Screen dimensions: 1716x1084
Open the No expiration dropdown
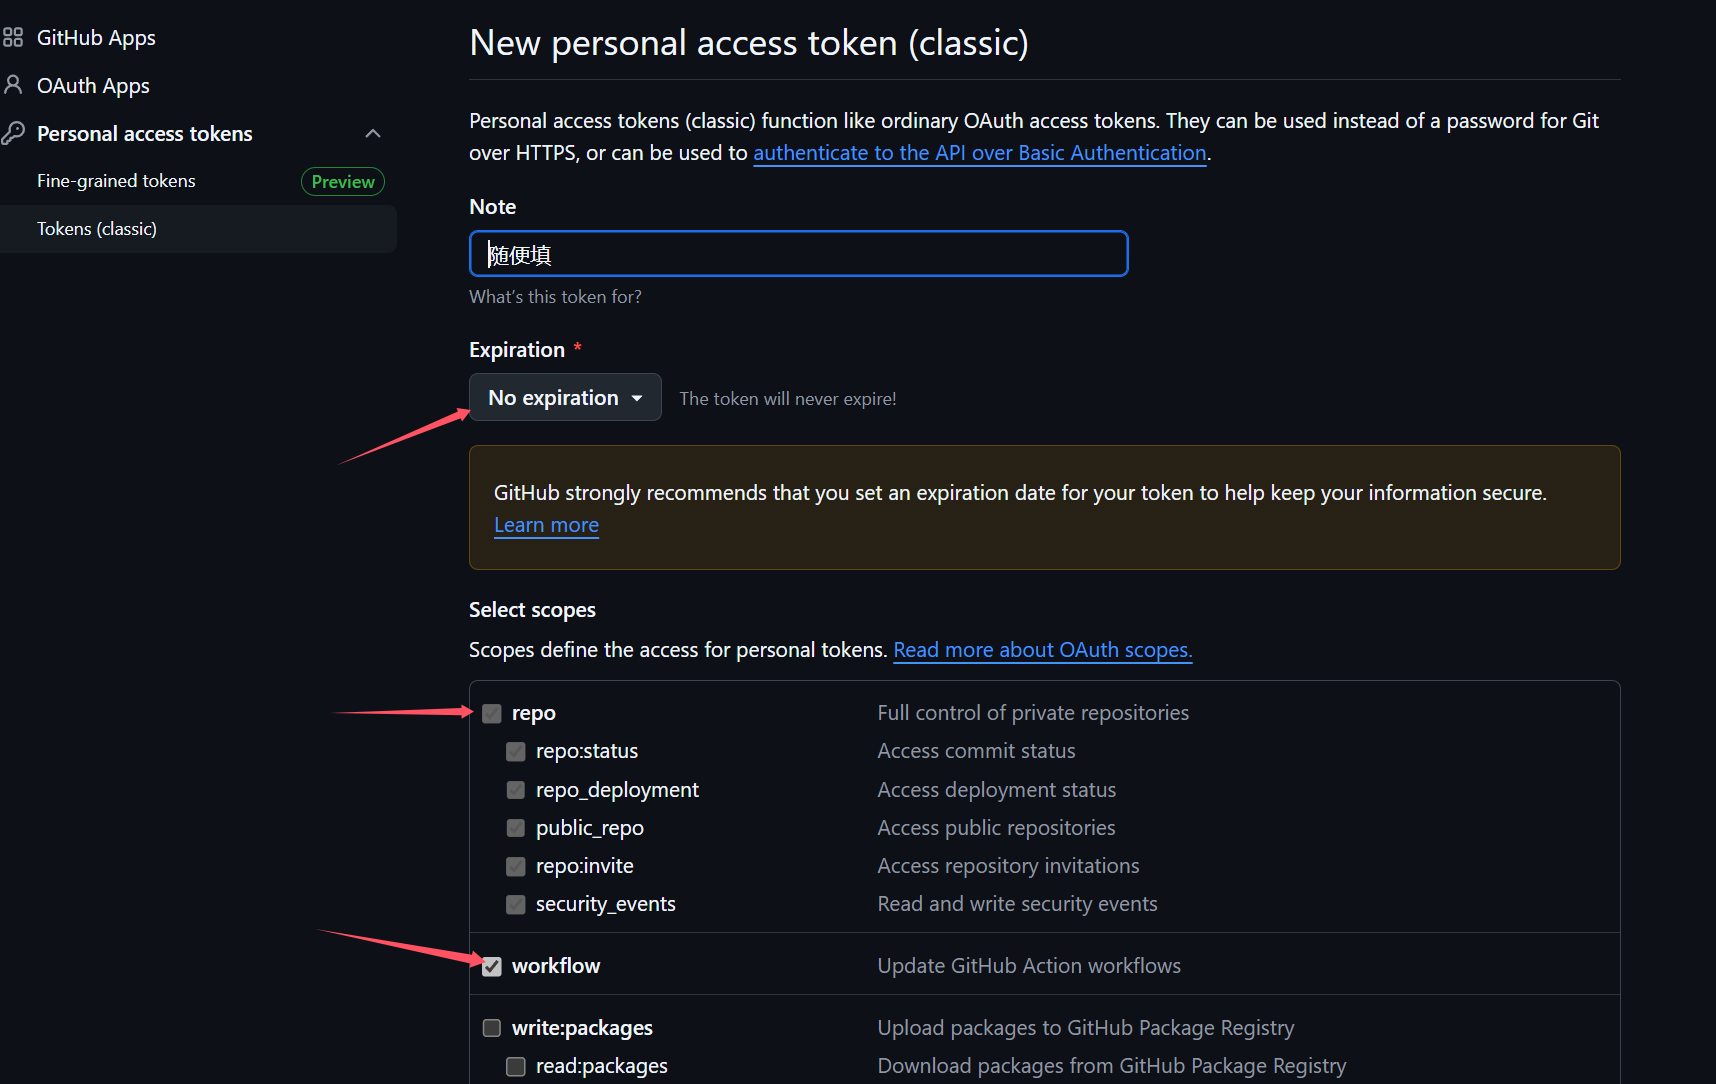click(565, 398)
